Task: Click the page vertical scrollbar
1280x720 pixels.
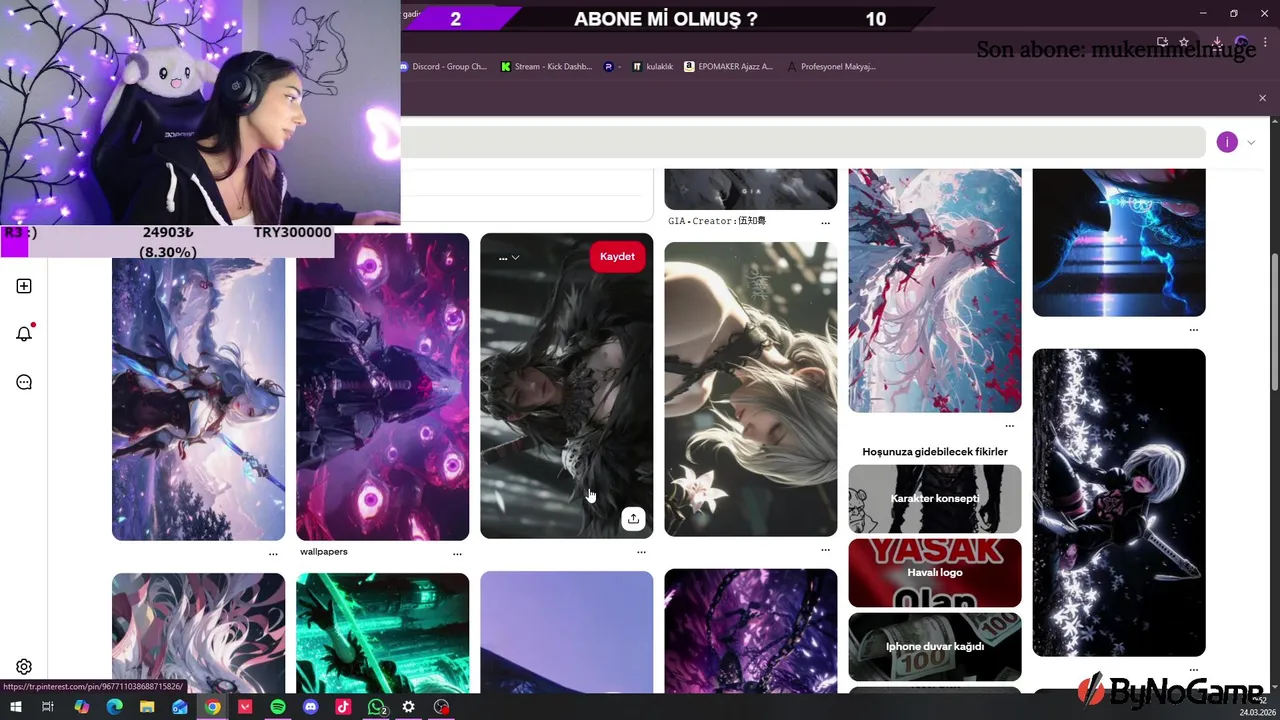Action: pyautogui.click(x=1274, y=321)
